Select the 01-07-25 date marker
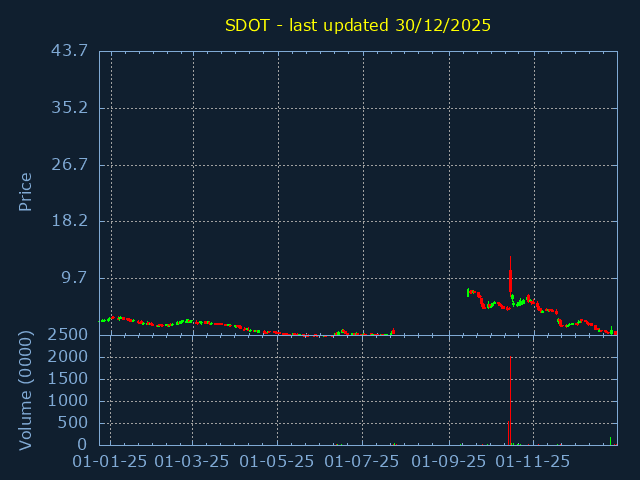 coord(364,462)
